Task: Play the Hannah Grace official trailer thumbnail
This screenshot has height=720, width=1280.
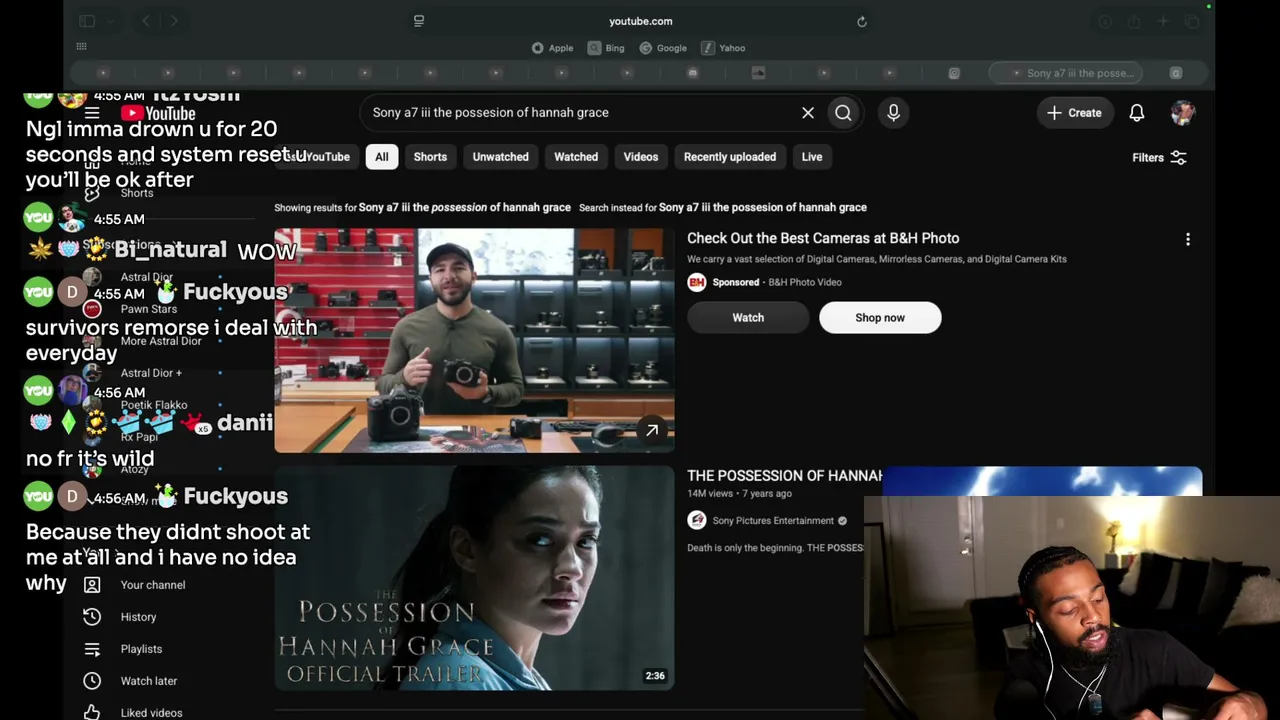Action: tap(474, 578)
